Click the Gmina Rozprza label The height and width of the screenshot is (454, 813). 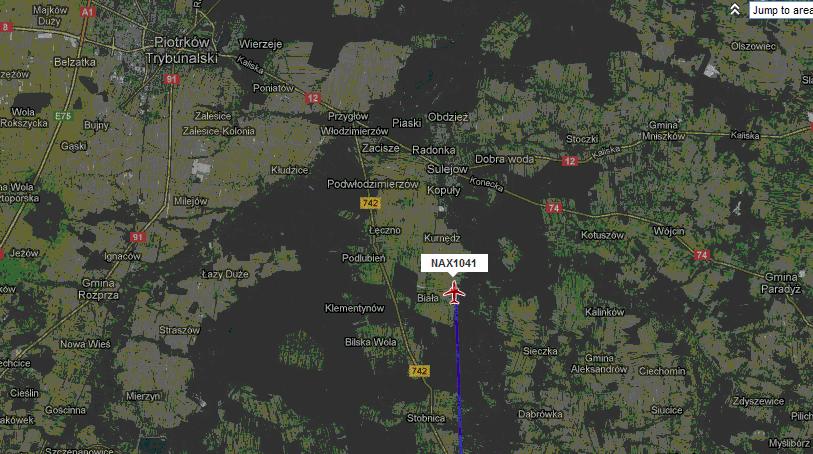point(99,289)
